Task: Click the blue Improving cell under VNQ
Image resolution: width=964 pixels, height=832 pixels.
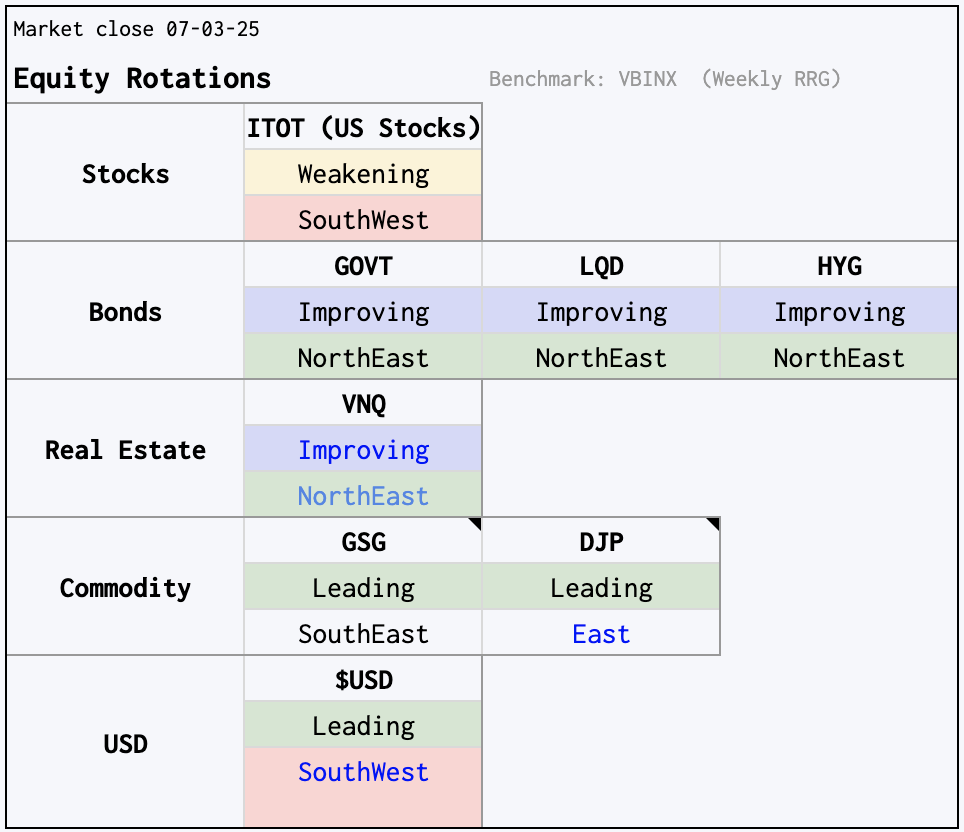Action: 363,449
